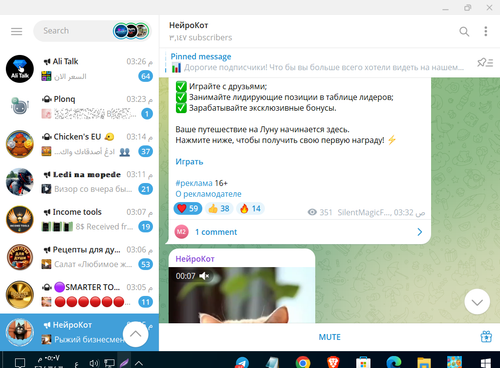Open the Рецепты для души channel

(79, 257)
